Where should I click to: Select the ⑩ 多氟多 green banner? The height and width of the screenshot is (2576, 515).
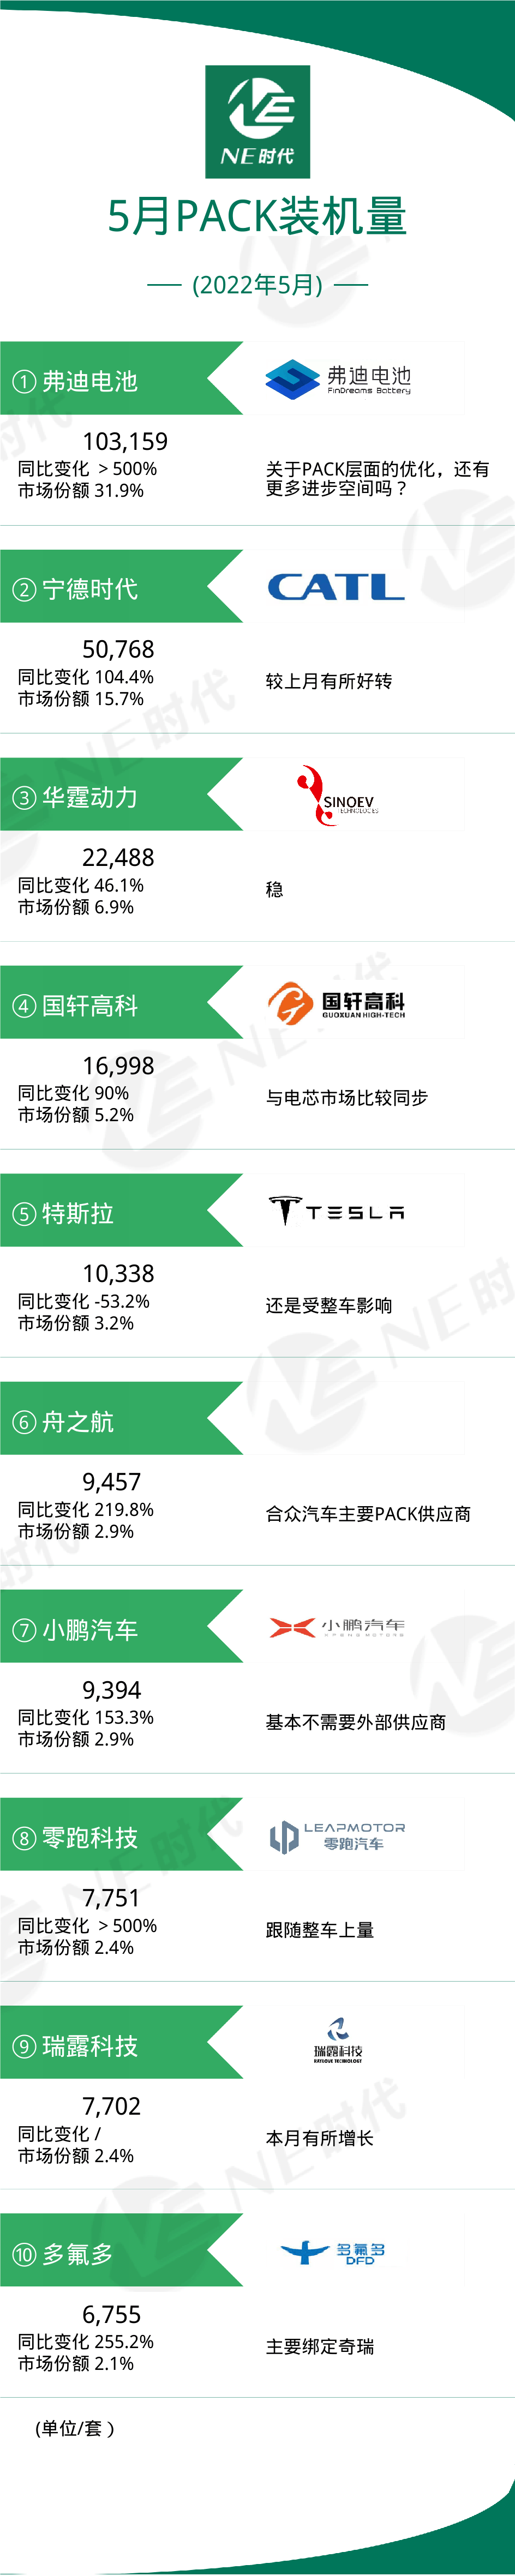pyautogui.click(x=121, y=2250)
